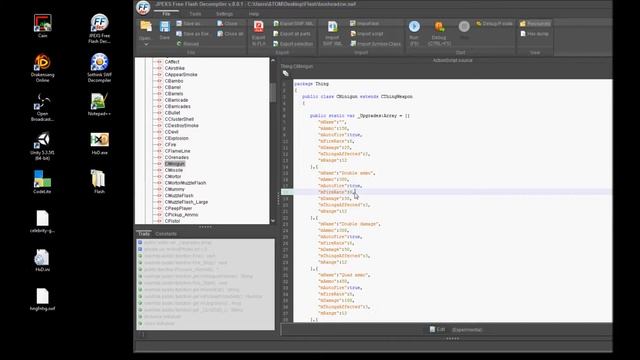Select CGrenades class in tree

177,158
